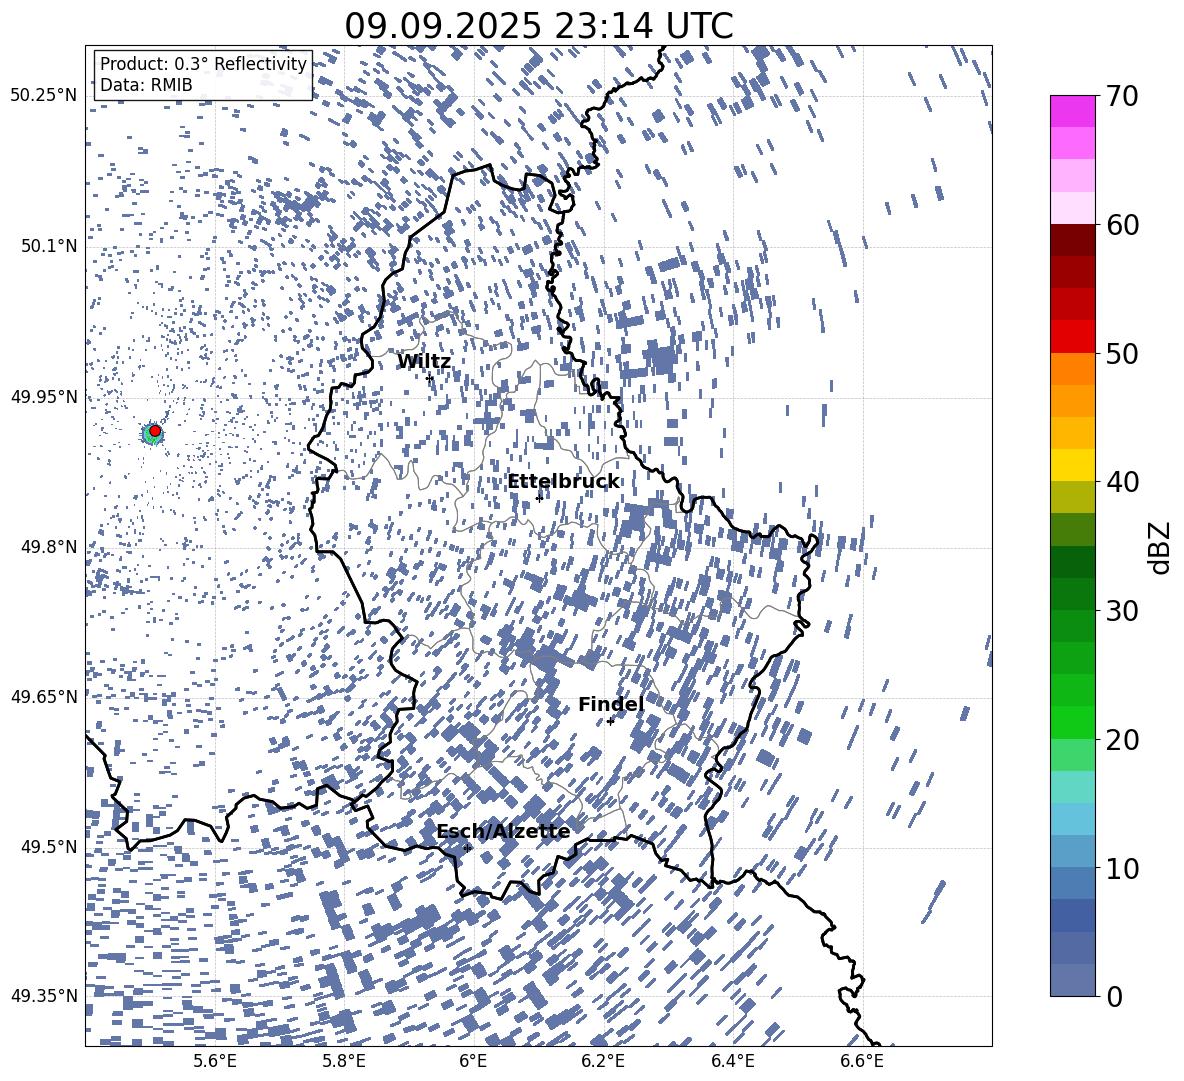
Task: Click the 49.5°N latitude label
Action: [49, 846]
